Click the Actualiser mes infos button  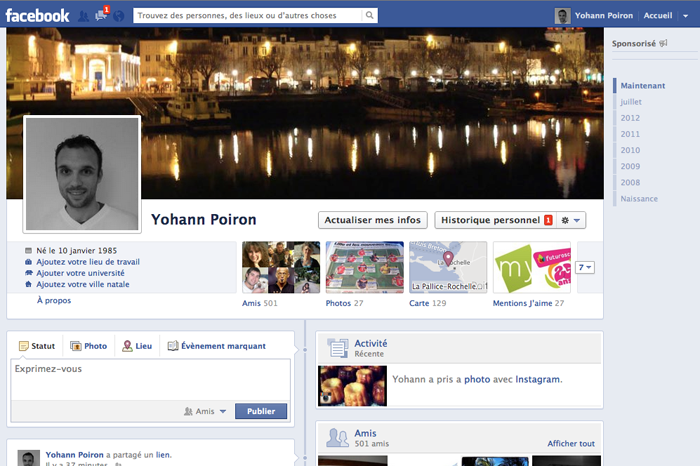coord(373,220)
